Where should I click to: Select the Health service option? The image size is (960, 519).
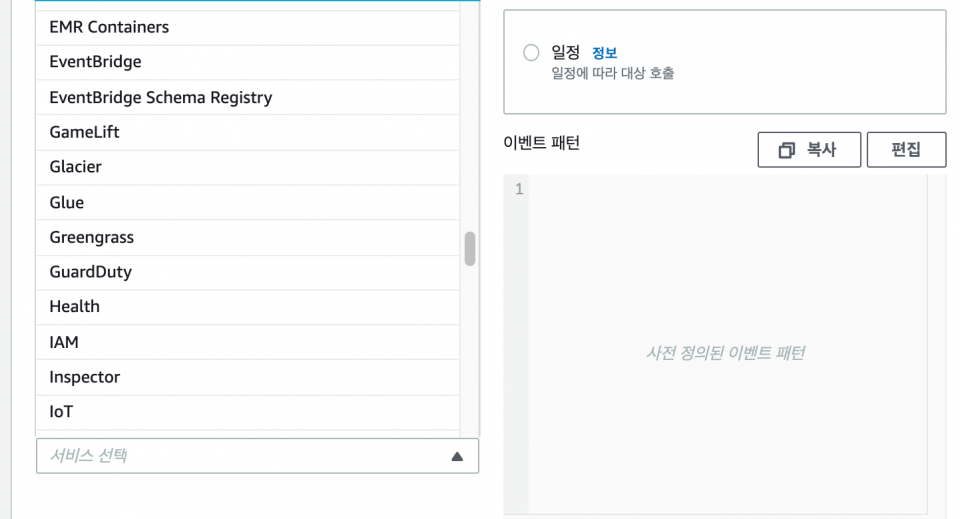tap(247, 307)
